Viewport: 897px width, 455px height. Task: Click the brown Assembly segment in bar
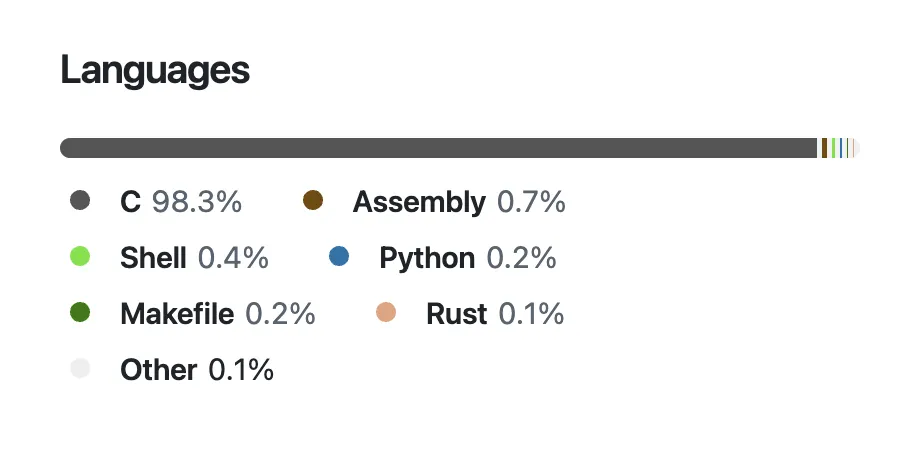click(x=824, y=148)
